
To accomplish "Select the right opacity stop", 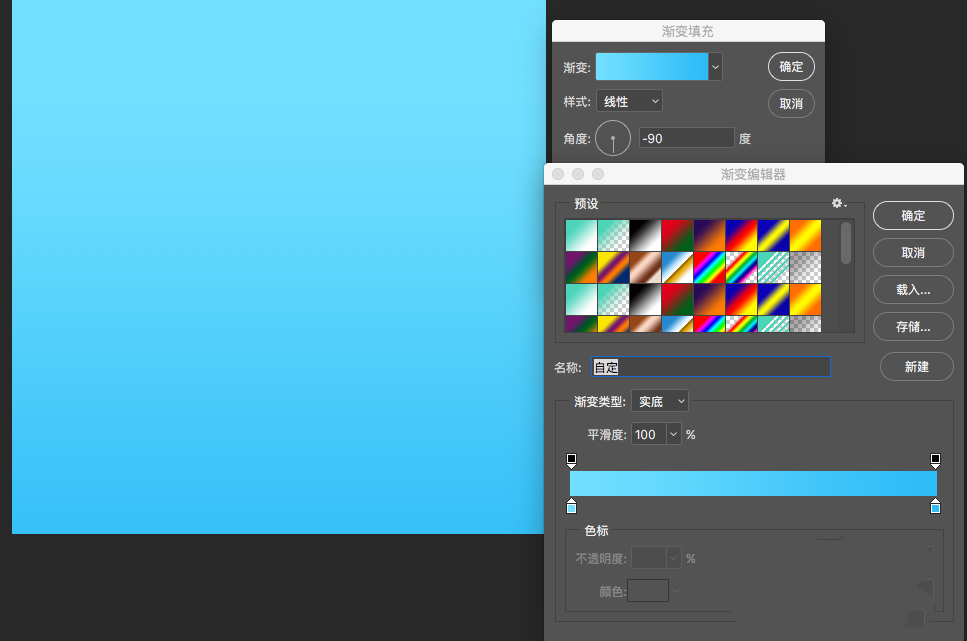I will click(935, 460).
